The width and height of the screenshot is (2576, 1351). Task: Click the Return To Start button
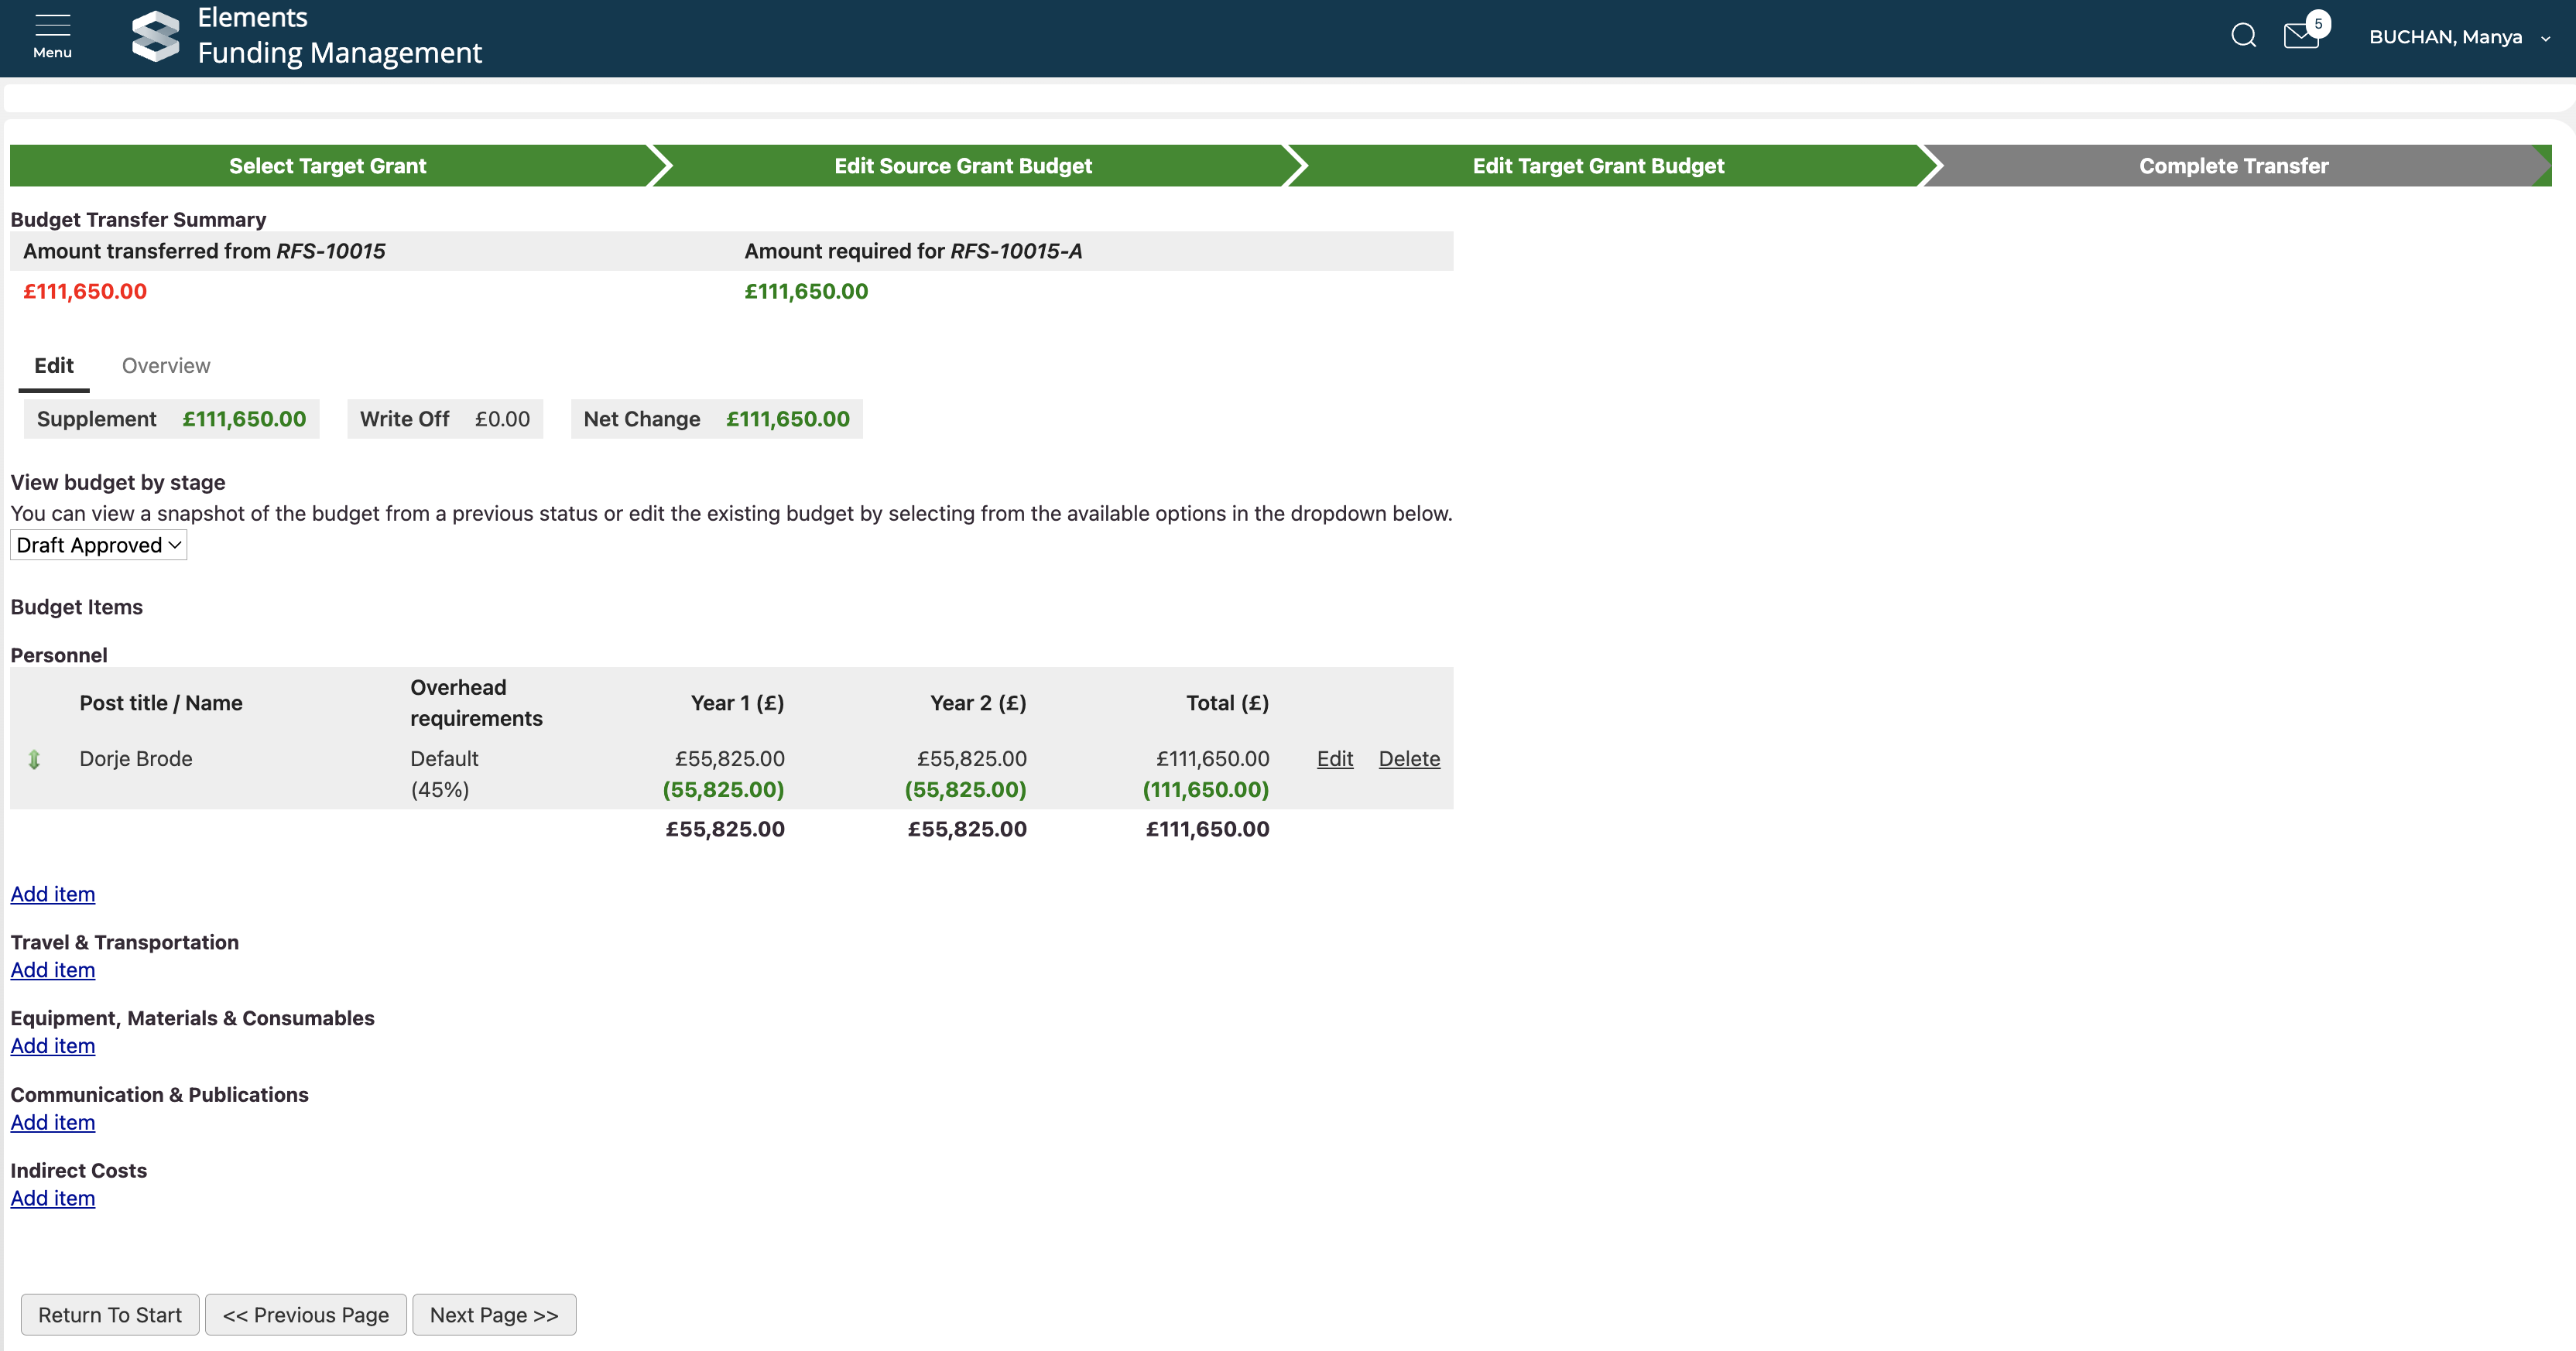[x=110, y=1315]
